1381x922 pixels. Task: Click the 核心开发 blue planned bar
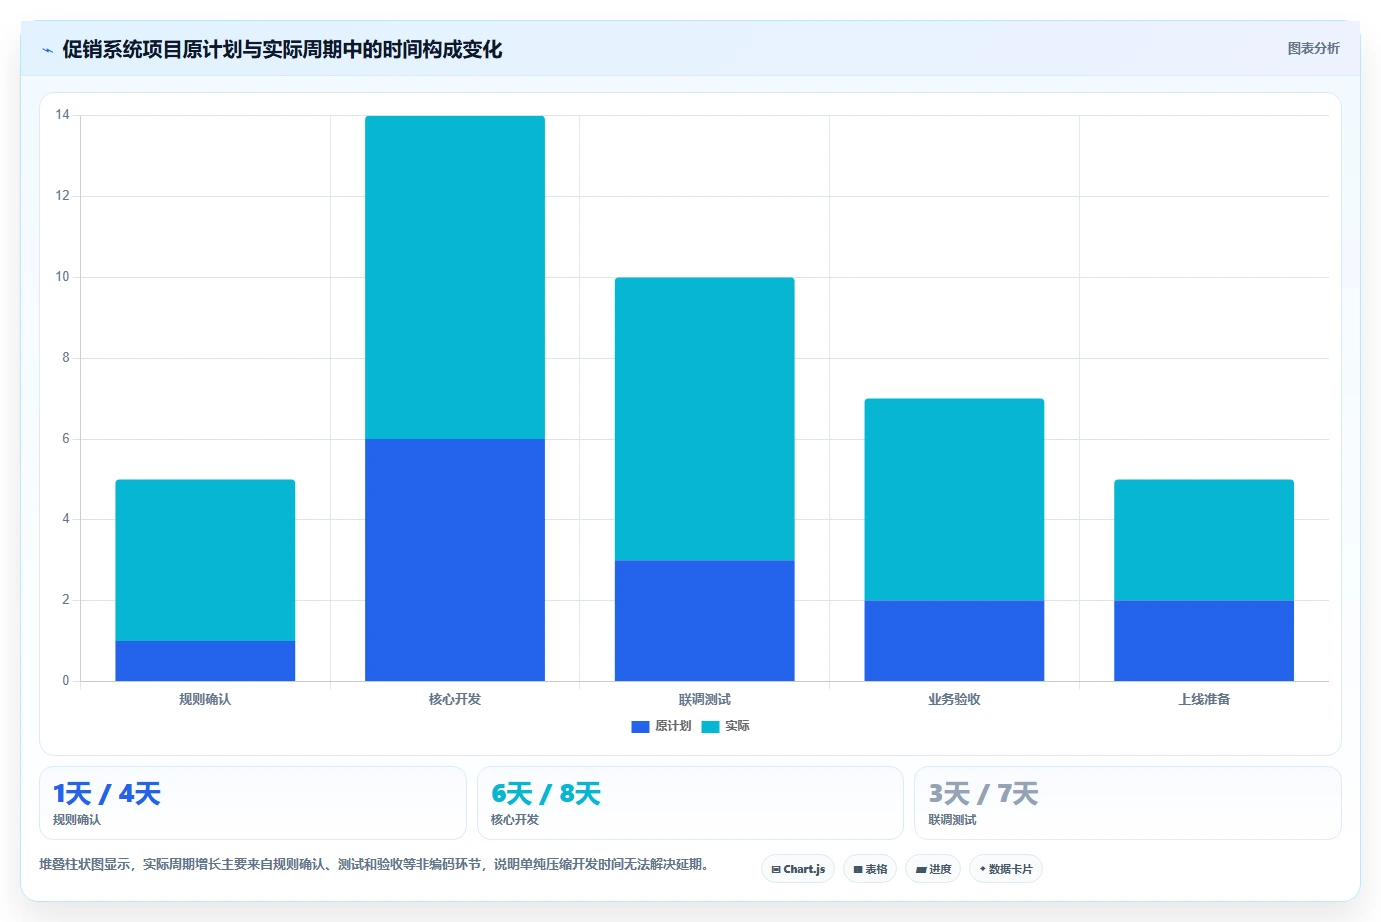pyautogui.click(x=455, y=560)
